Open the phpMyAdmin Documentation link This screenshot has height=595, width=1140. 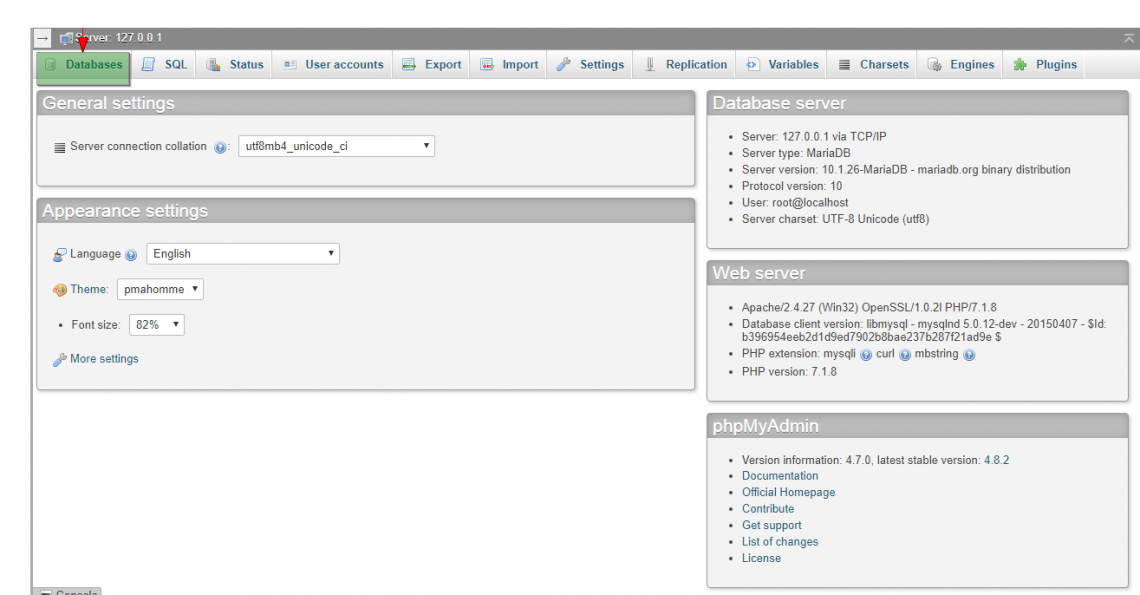(x=780, y=475)
